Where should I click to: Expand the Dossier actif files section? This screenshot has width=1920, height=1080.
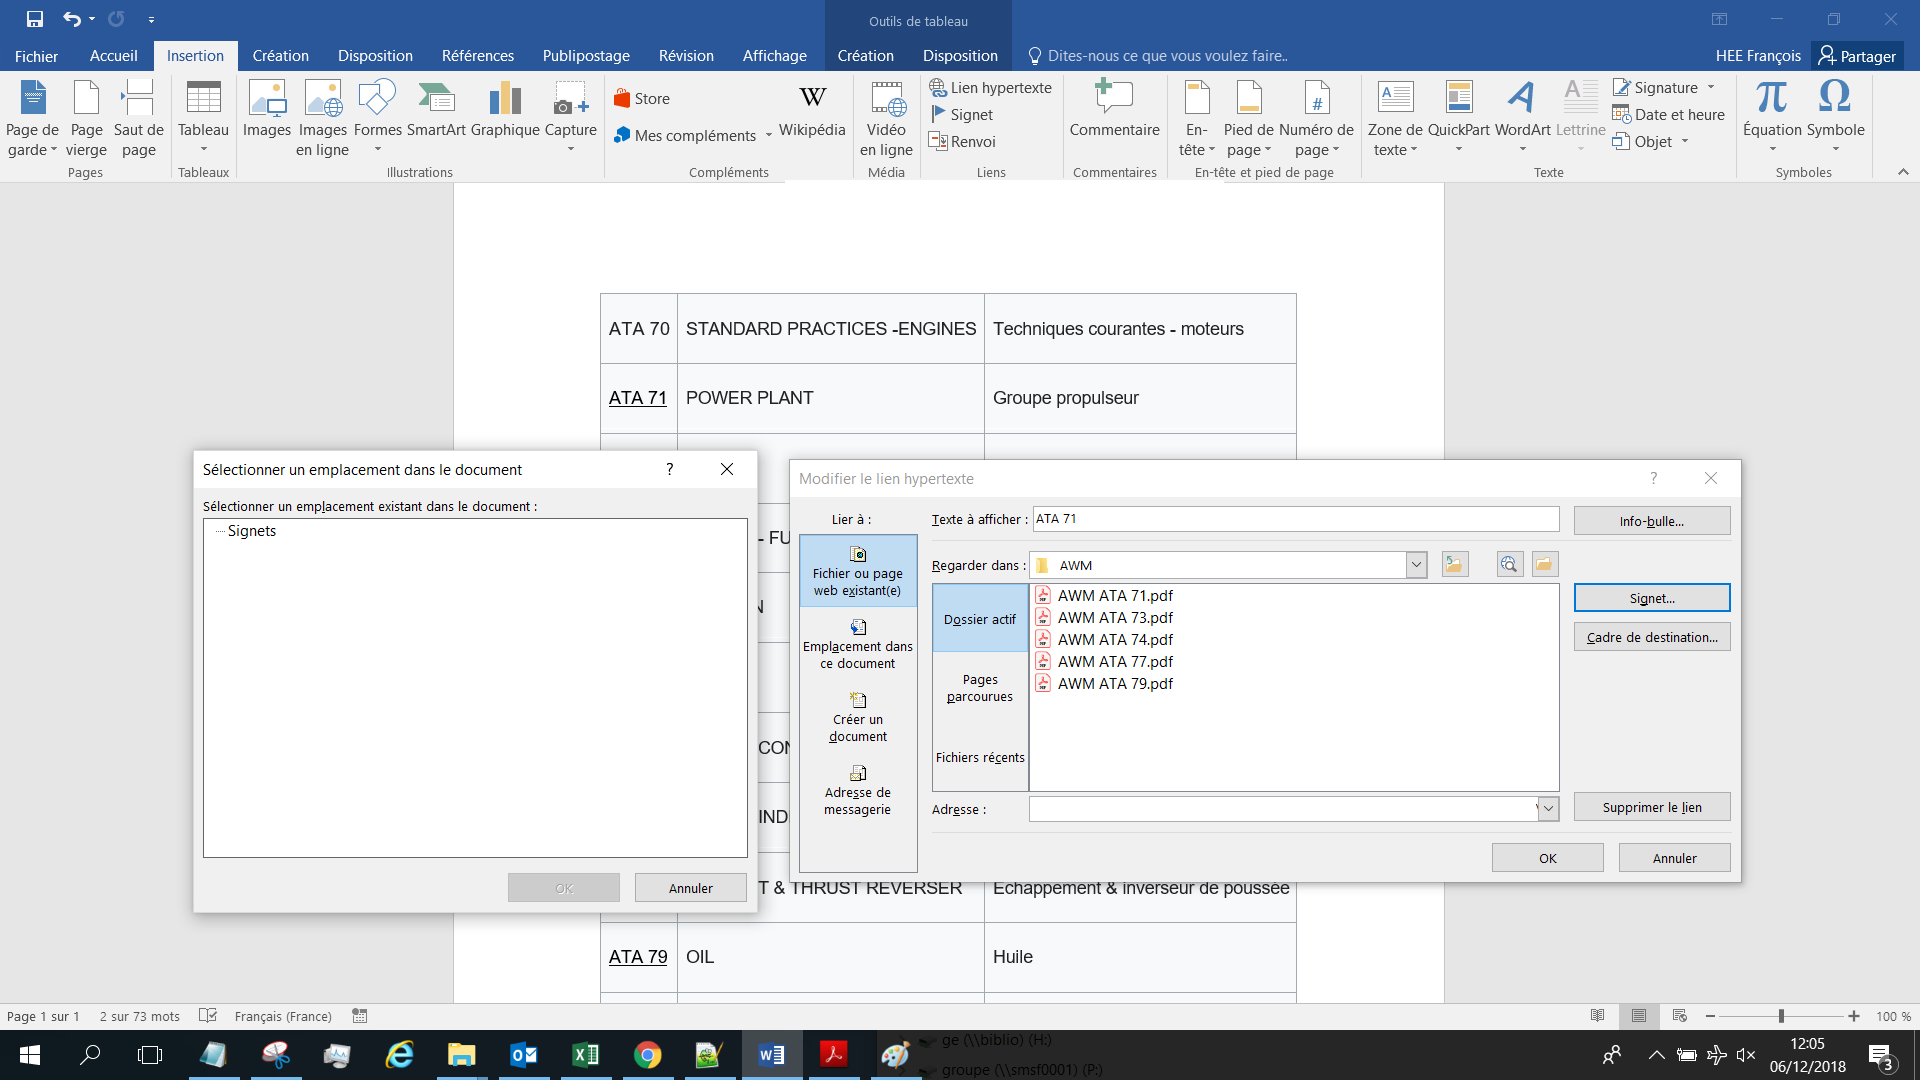(980, 618)
